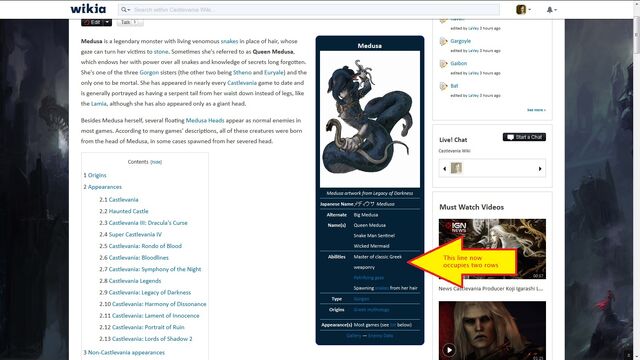
Task: Open the infobox Enemy Data link
Action: pyautogui.click(x=380, y=336)
